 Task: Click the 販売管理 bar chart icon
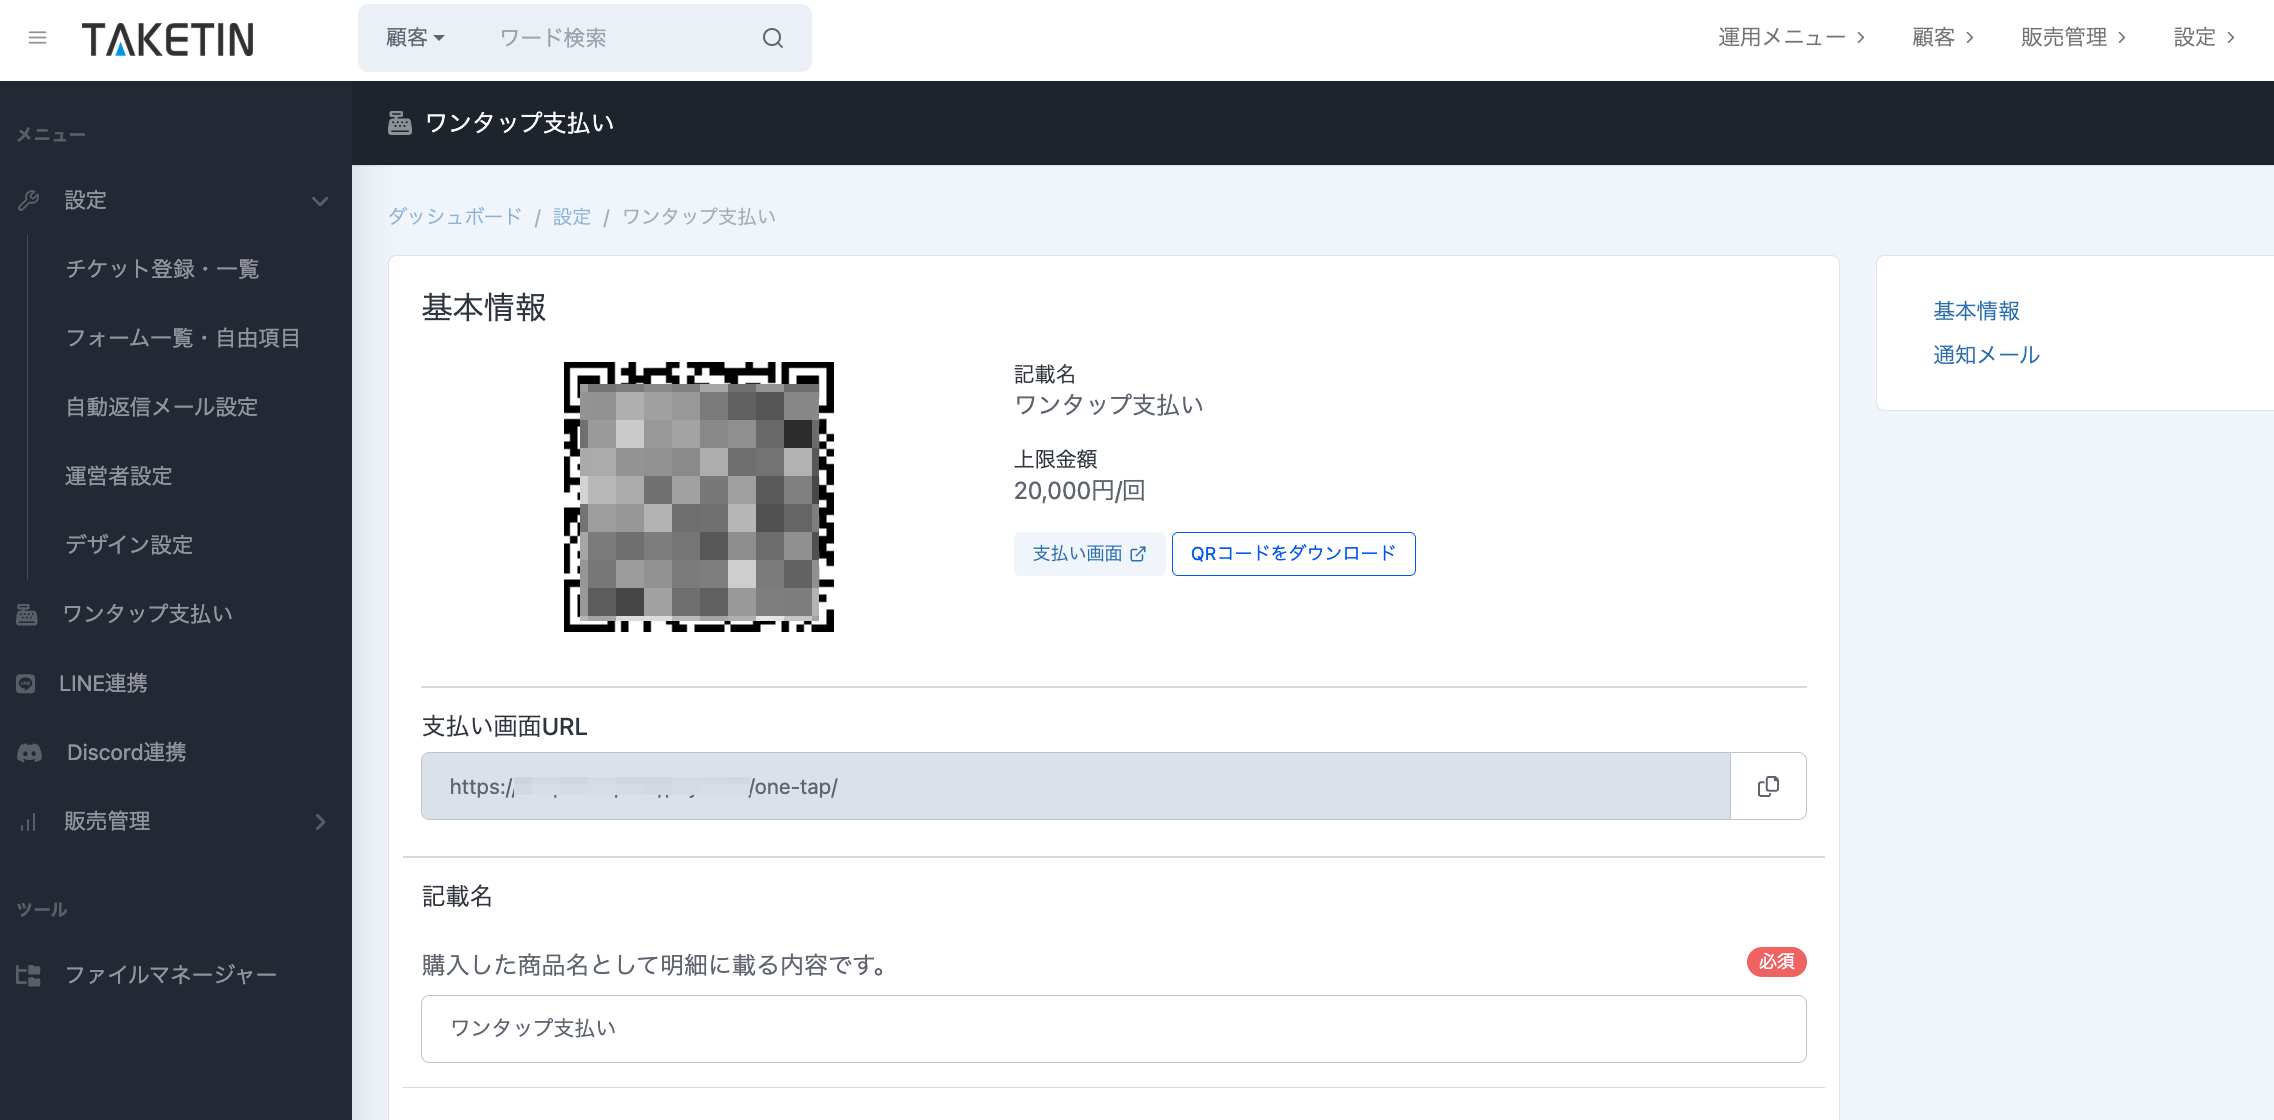pos(28,822)
